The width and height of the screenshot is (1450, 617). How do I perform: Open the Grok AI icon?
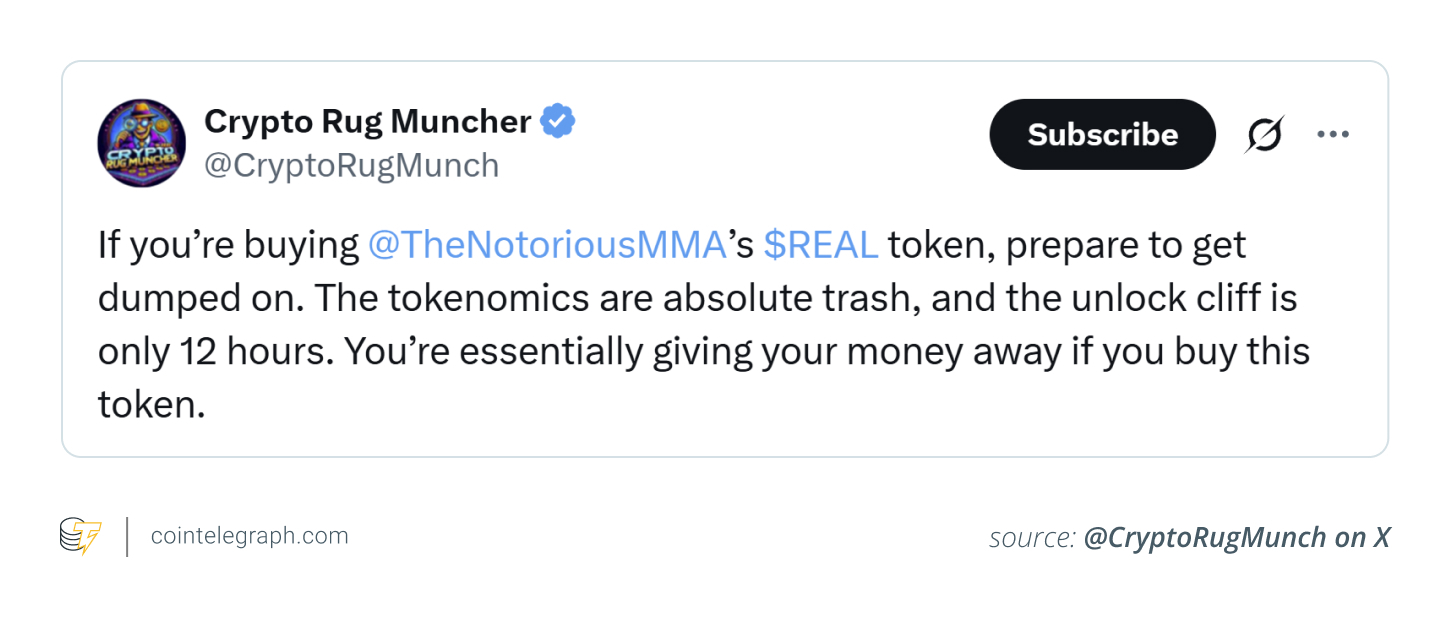(x=1262, y=134)
